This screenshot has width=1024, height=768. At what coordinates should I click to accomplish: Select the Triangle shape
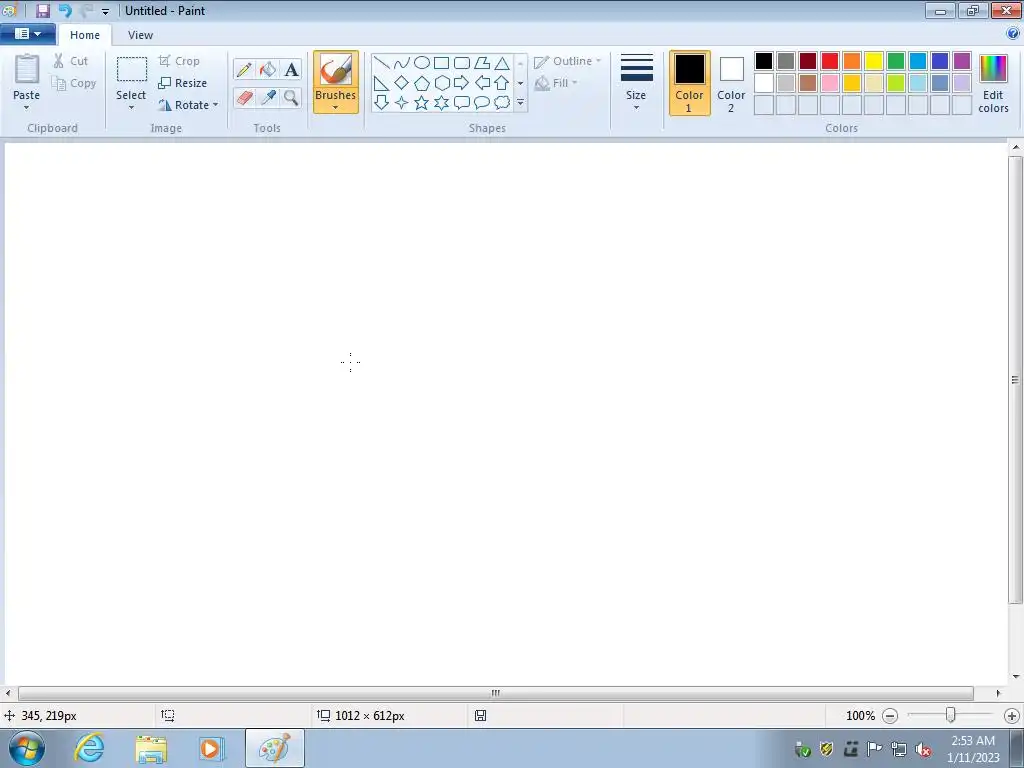[502, 63]
